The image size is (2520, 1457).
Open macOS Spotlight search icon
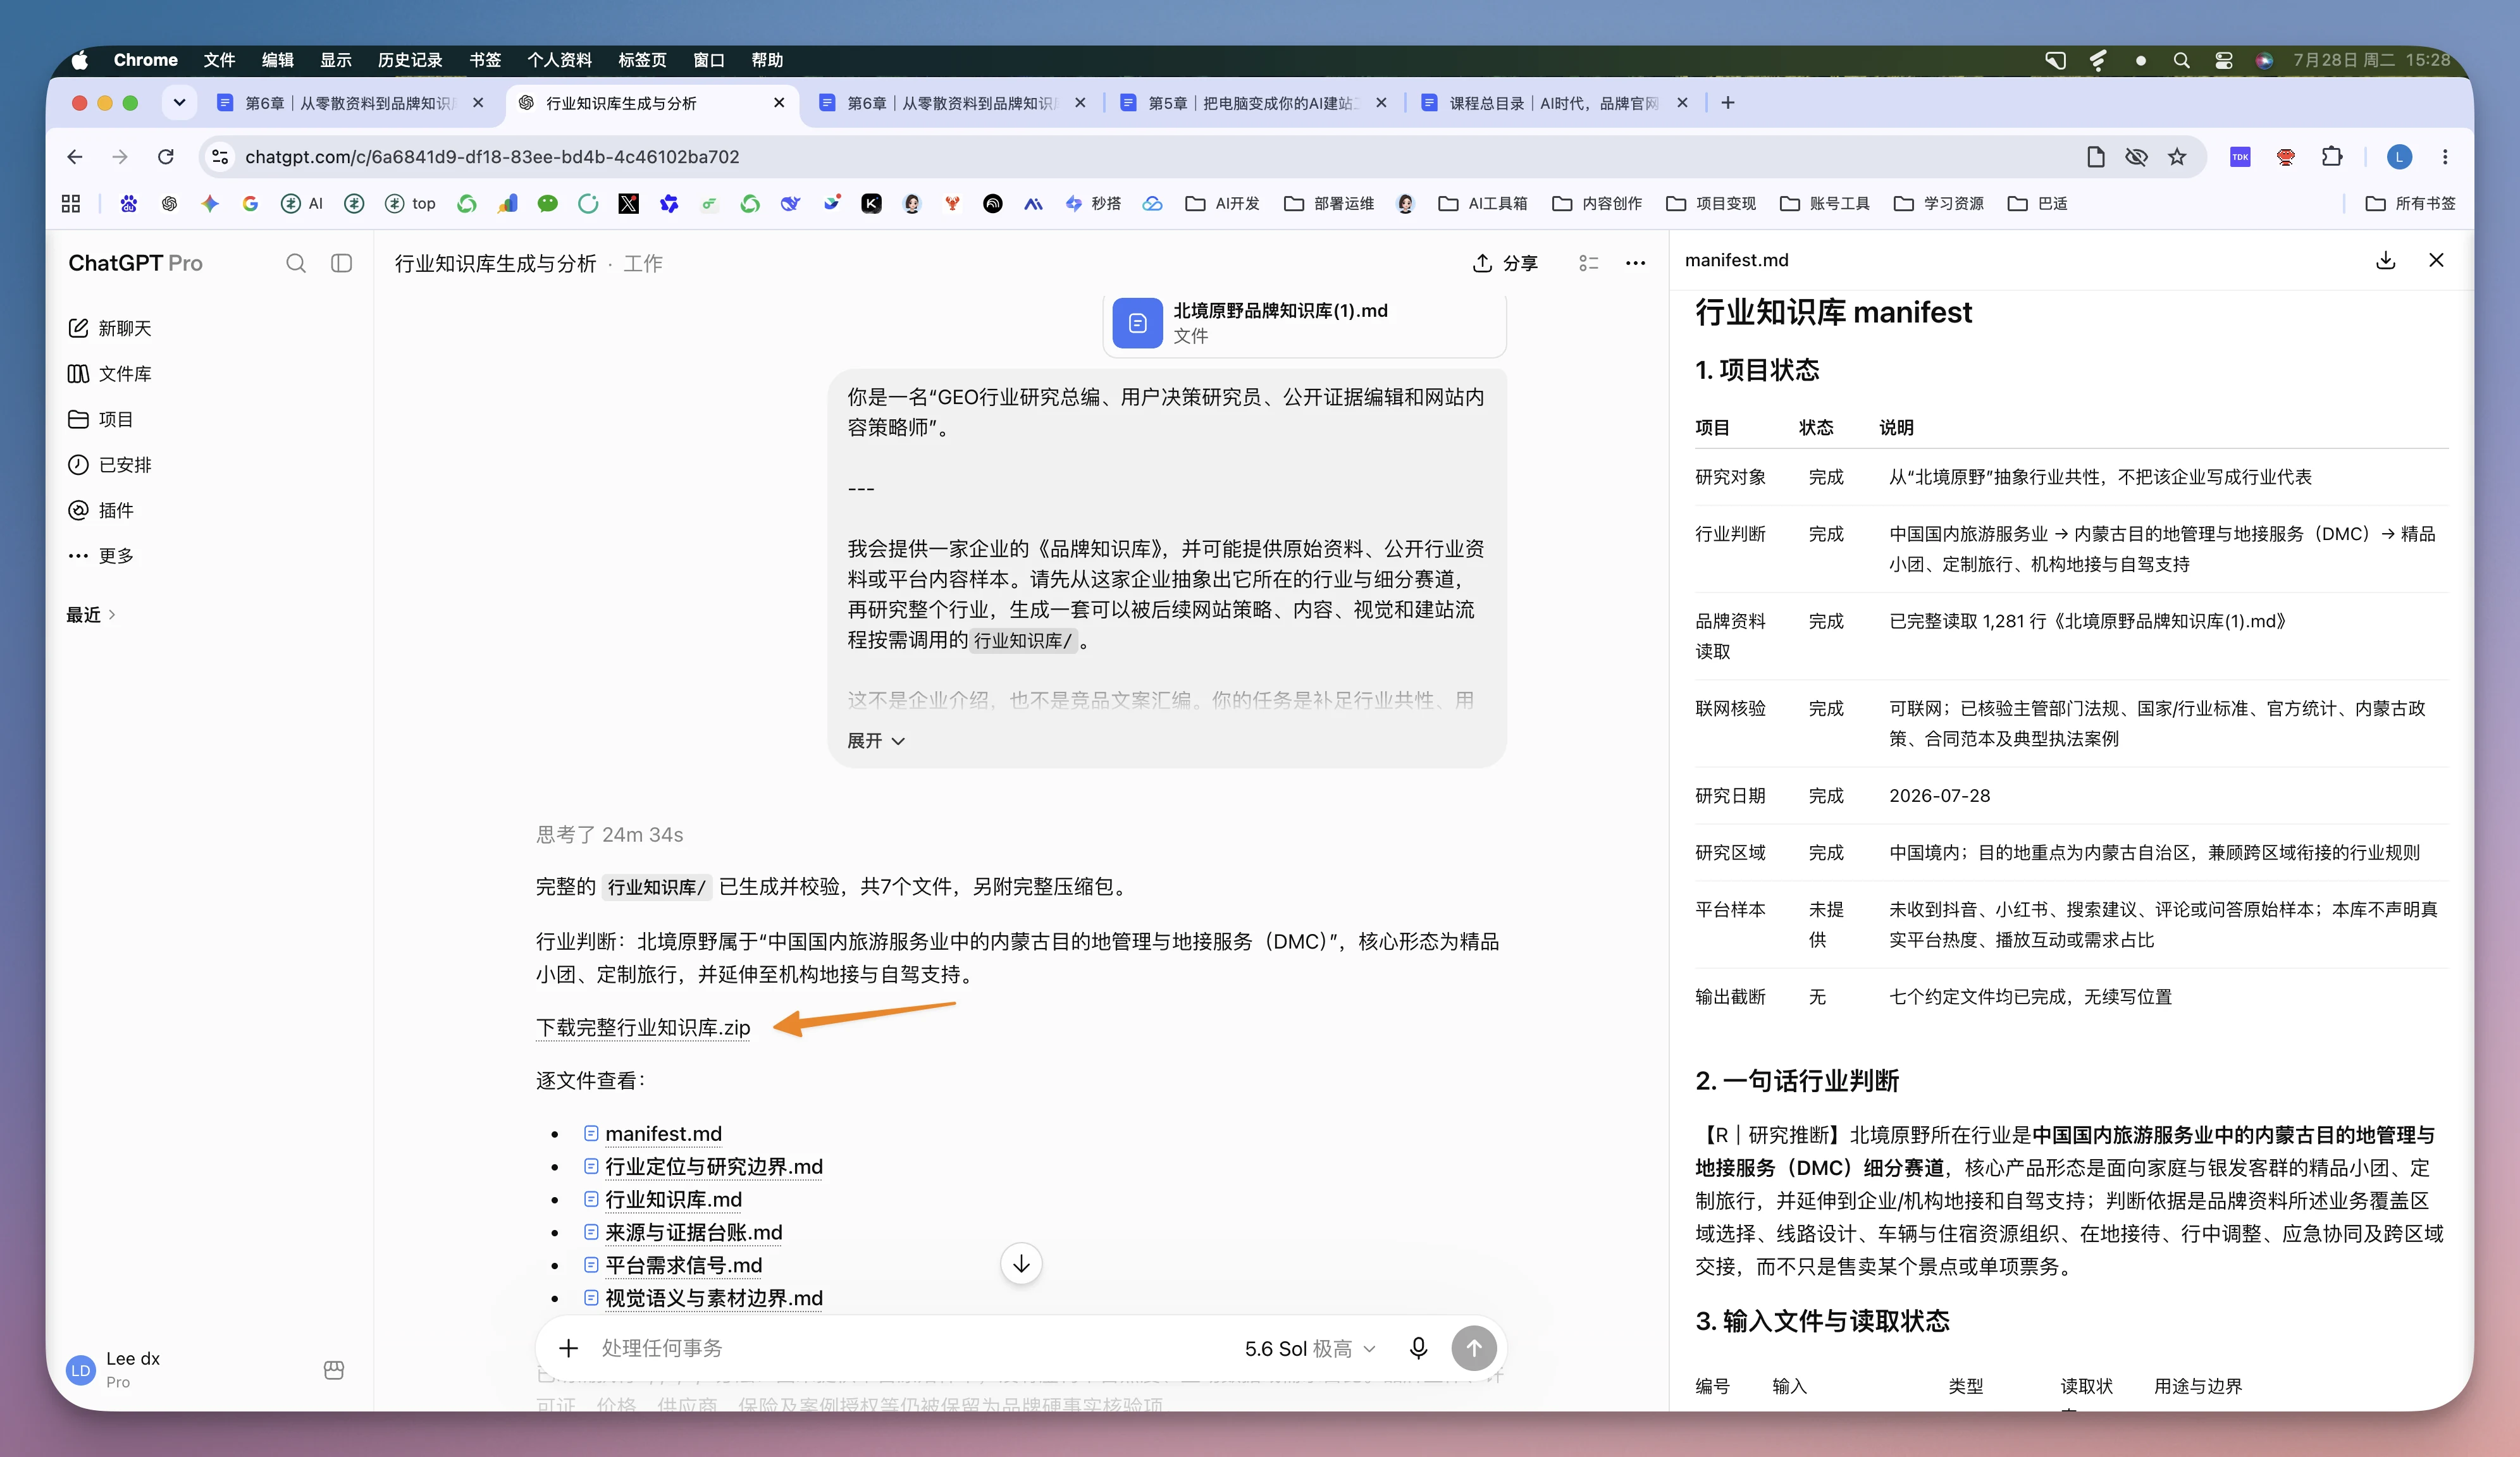click(2181, 60)
